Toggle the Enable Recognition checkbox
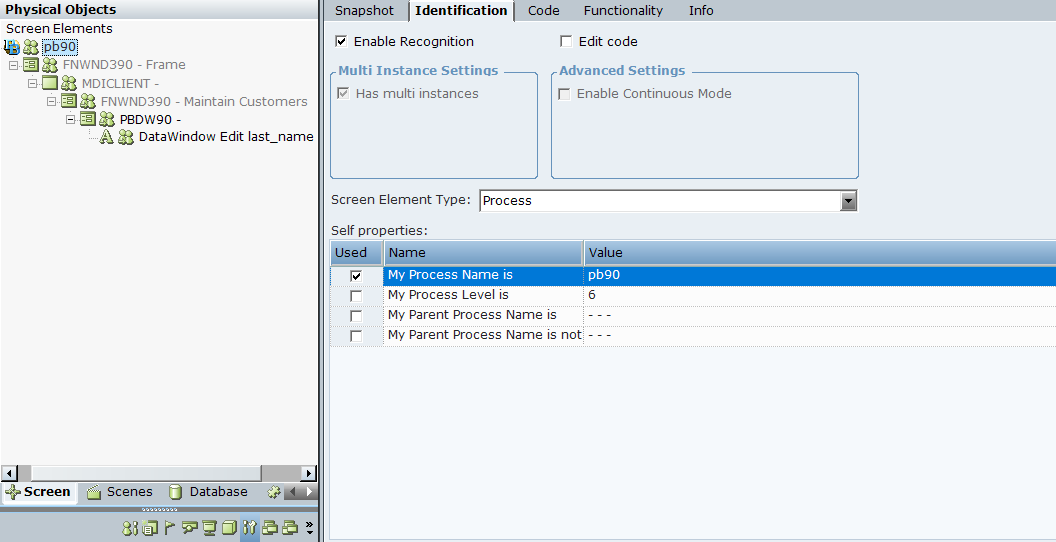Screen dimensions: 1056x542 (341, 42)
